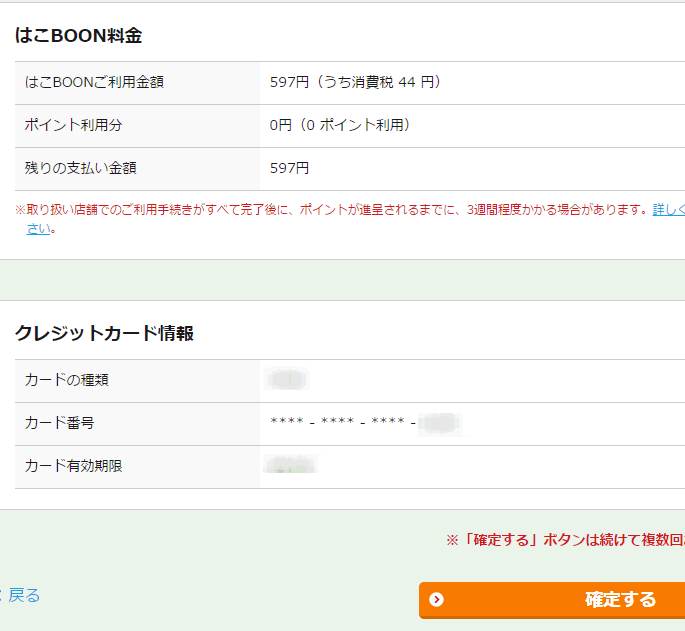Open the 詳しく details link

click(x=668, y=210)
